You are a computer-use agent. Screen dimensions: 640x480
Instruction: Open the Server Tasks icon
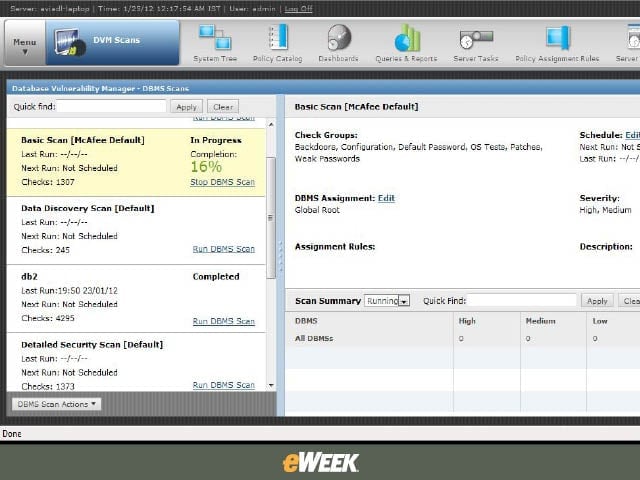click(476, 39)
